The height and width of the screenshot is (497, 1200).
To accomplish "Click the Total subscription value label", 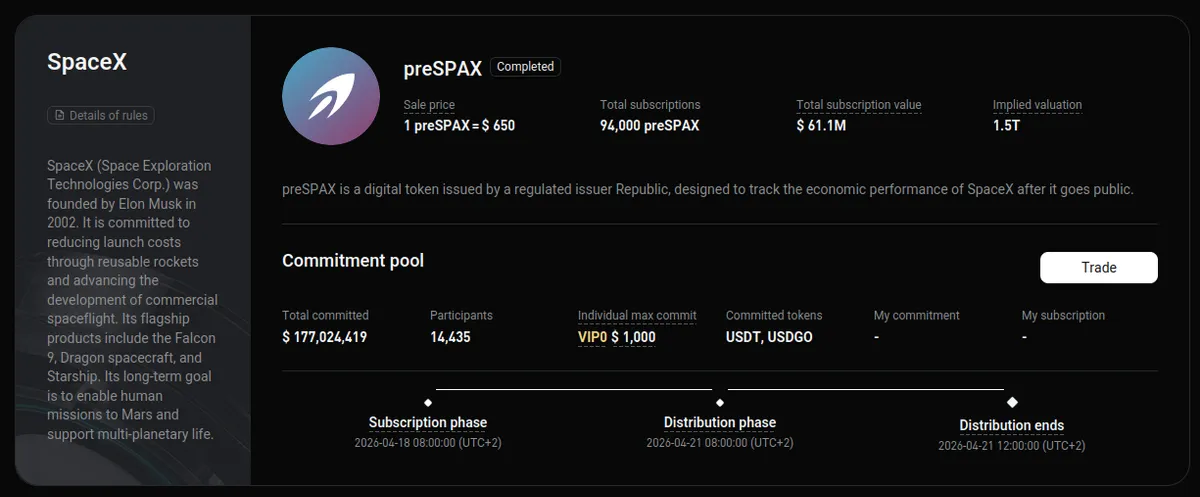I will (x=859, y=105).
